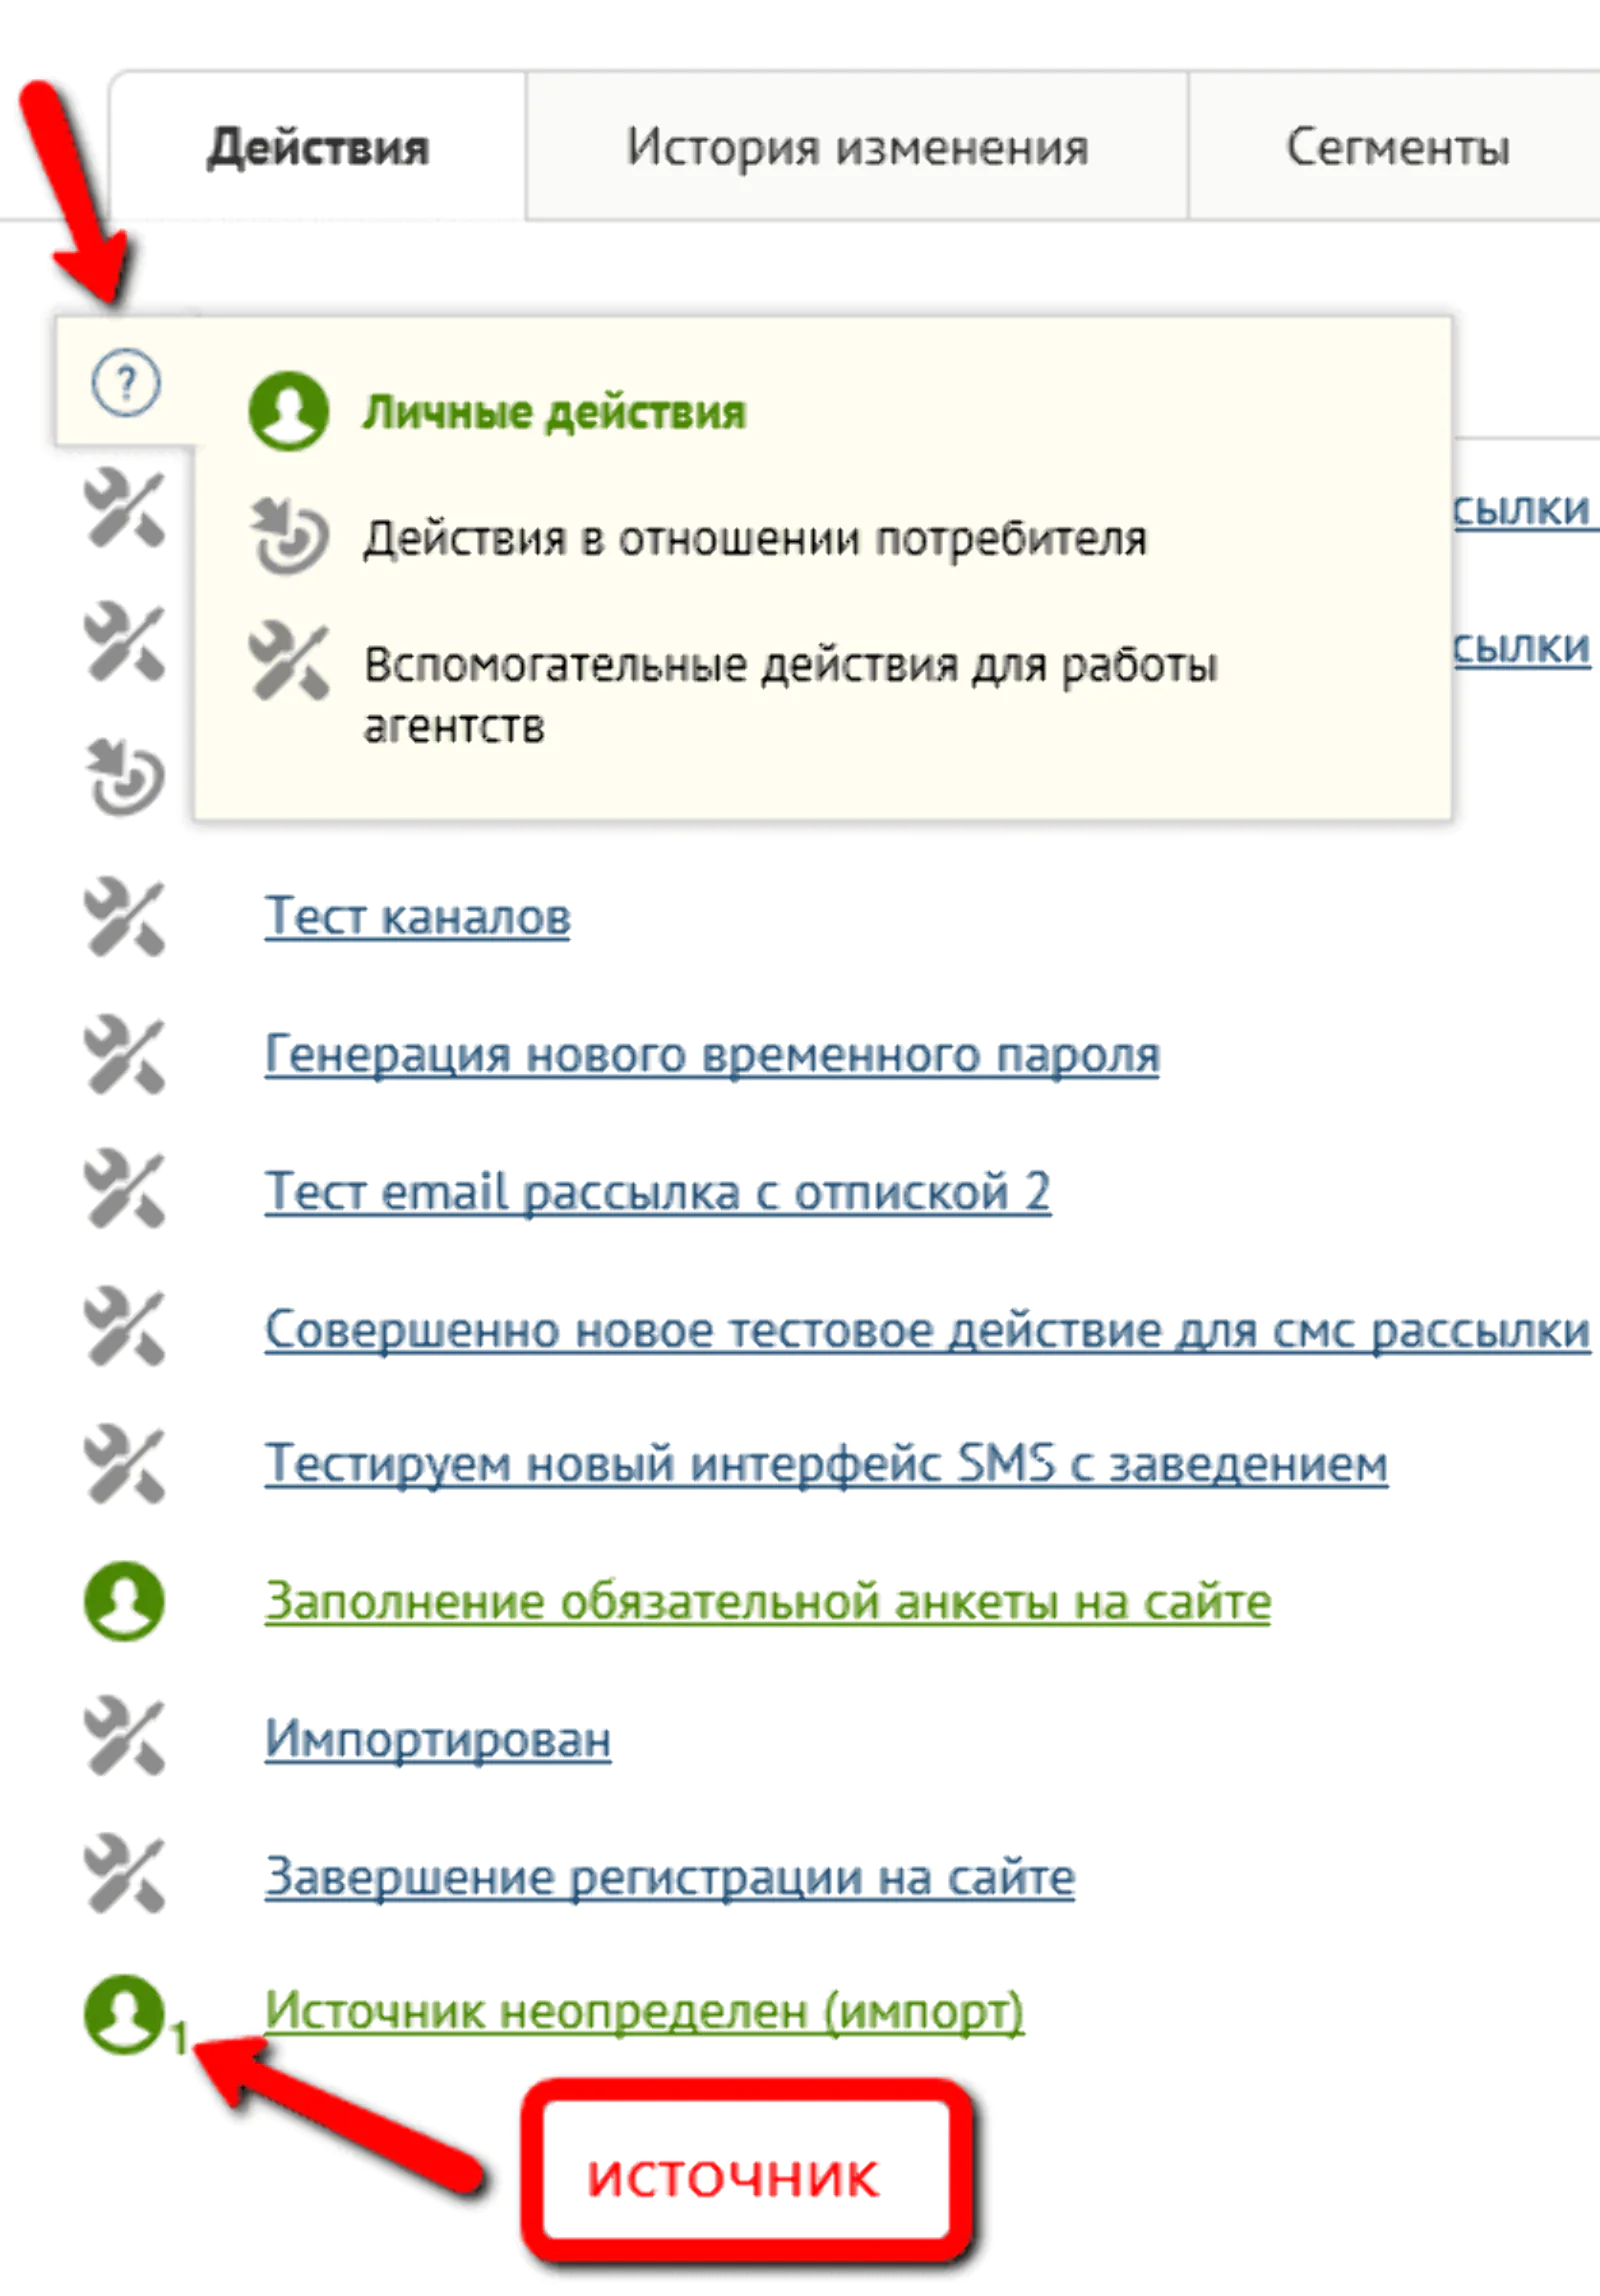This screenshot has height=2296, width=1600.
Task: Open Тест email рассылка с отпиской 2
Action: 657,1191
